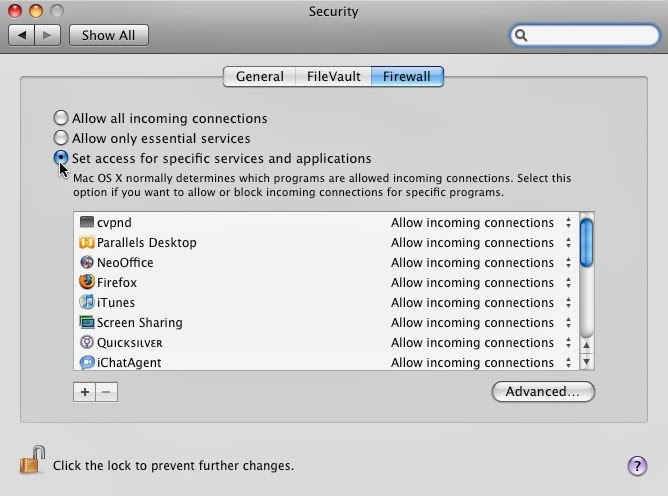
Task: Click the Show All button
Action: (108, 35)
